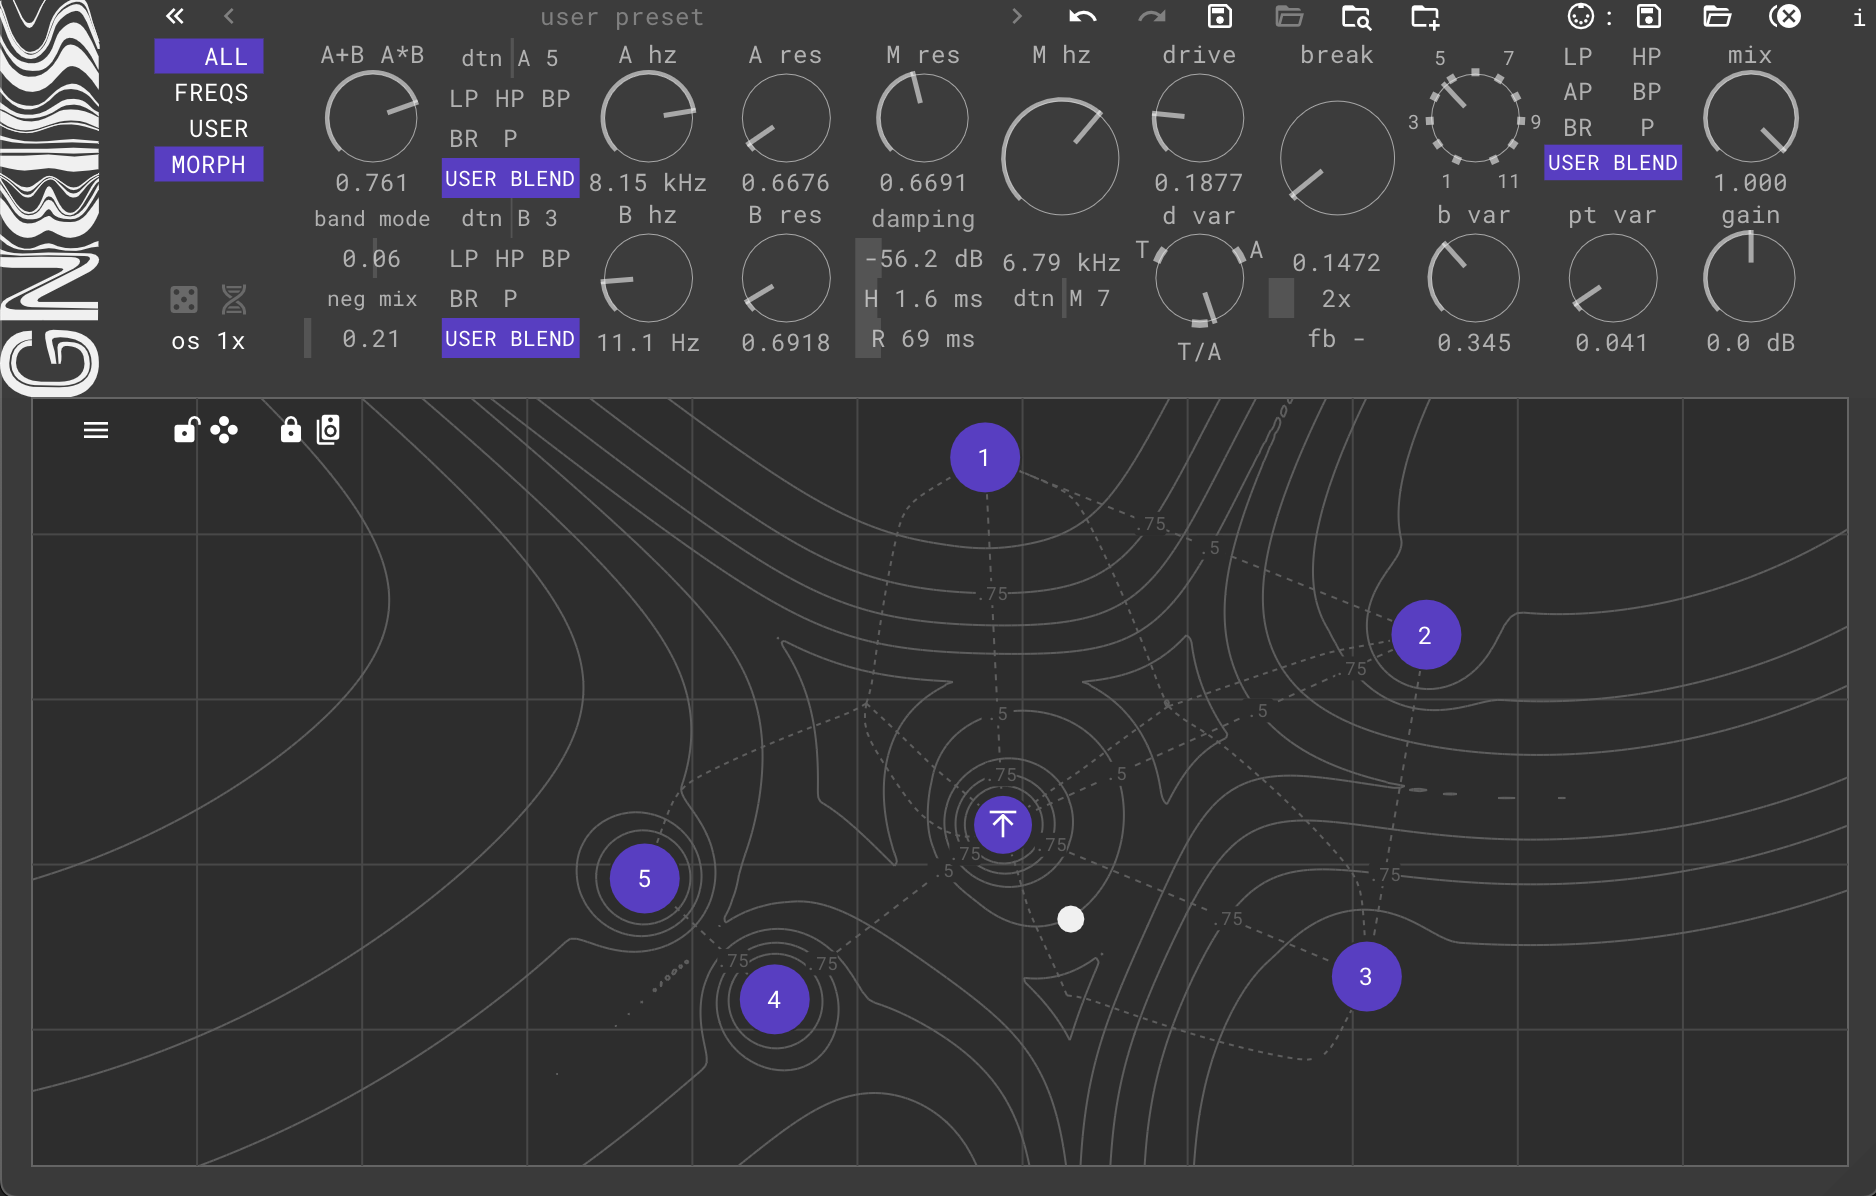Screen dimensions: 1876x1196
Task: Select BR type for filter B
Action: 464,299
